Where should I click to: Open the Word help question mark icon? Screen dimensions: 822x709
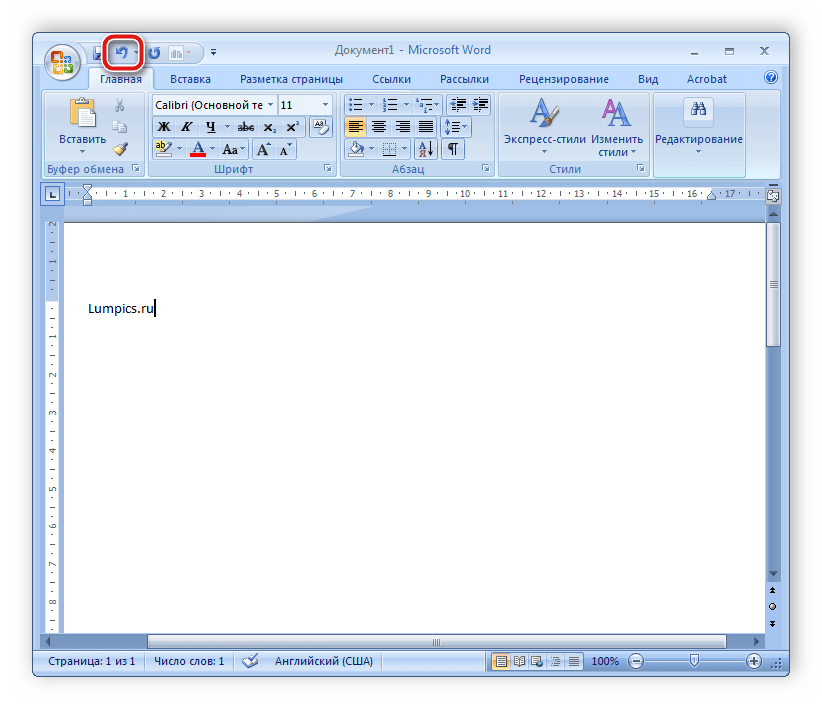pos(771,78)
